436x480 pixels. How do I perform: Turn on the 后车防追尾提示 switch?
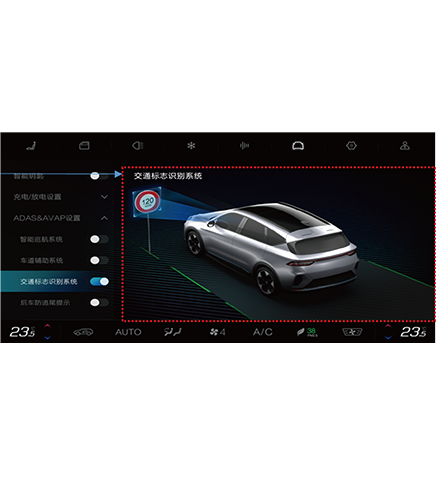[99, 303]
